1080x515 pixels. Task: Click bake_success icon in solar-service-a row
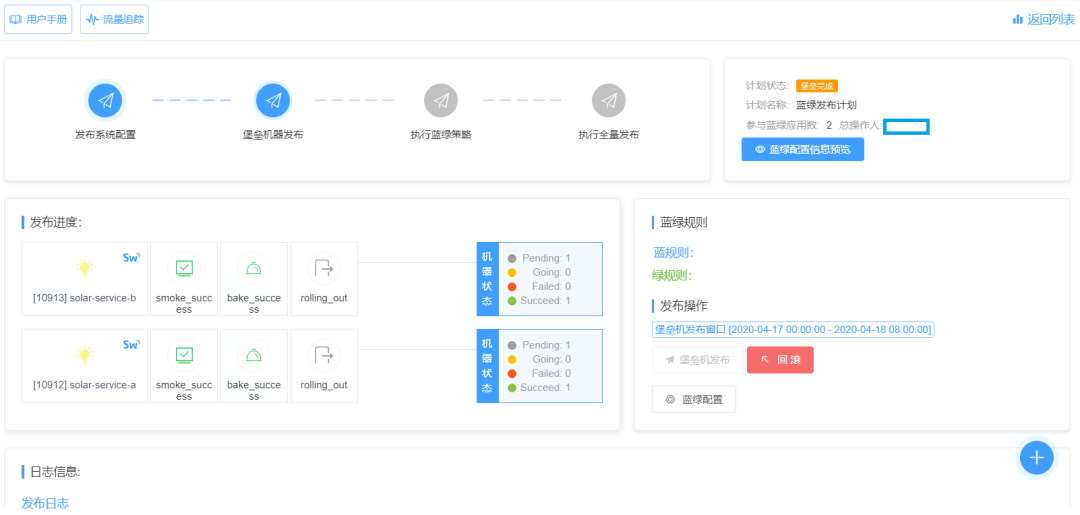(253, 355)
